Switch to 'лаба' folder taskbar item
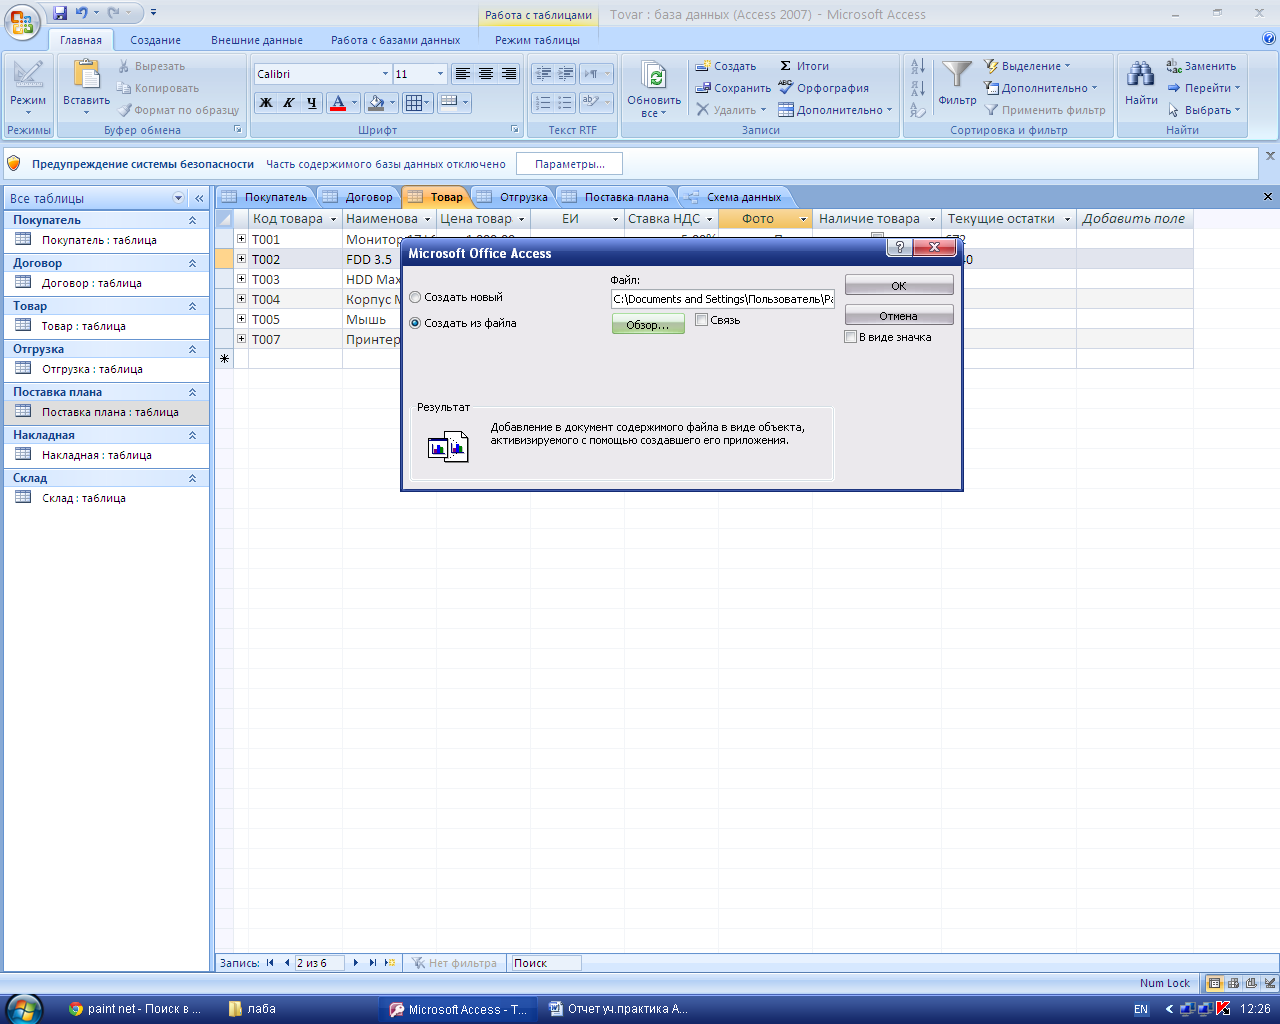The width and height of the screenshot is (1280, 1024). coord(252,1009)
